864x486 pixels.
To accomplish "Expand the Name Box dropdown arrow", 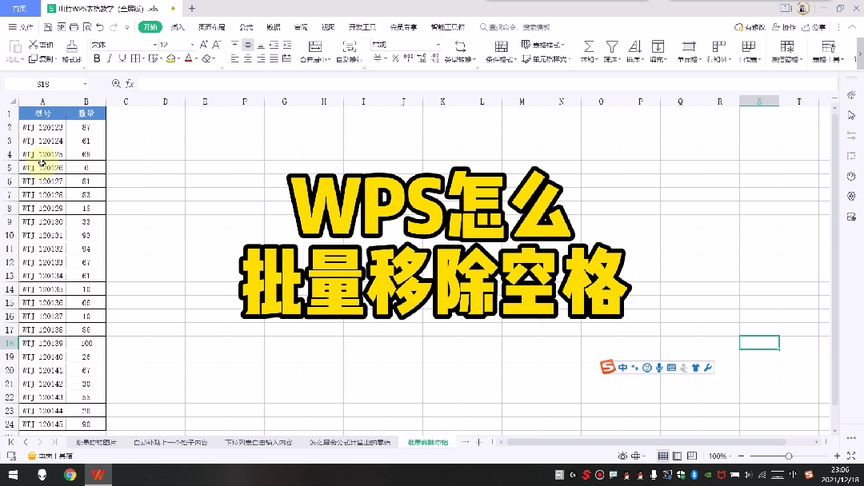I will (x=85, y=84).
